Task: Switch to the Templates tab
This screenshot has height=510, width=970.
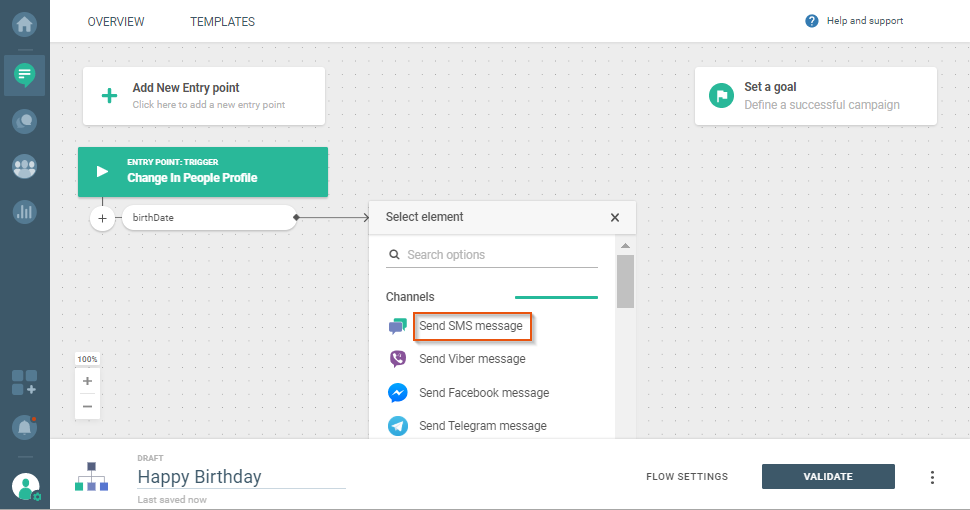Action: tap(222, 22)
